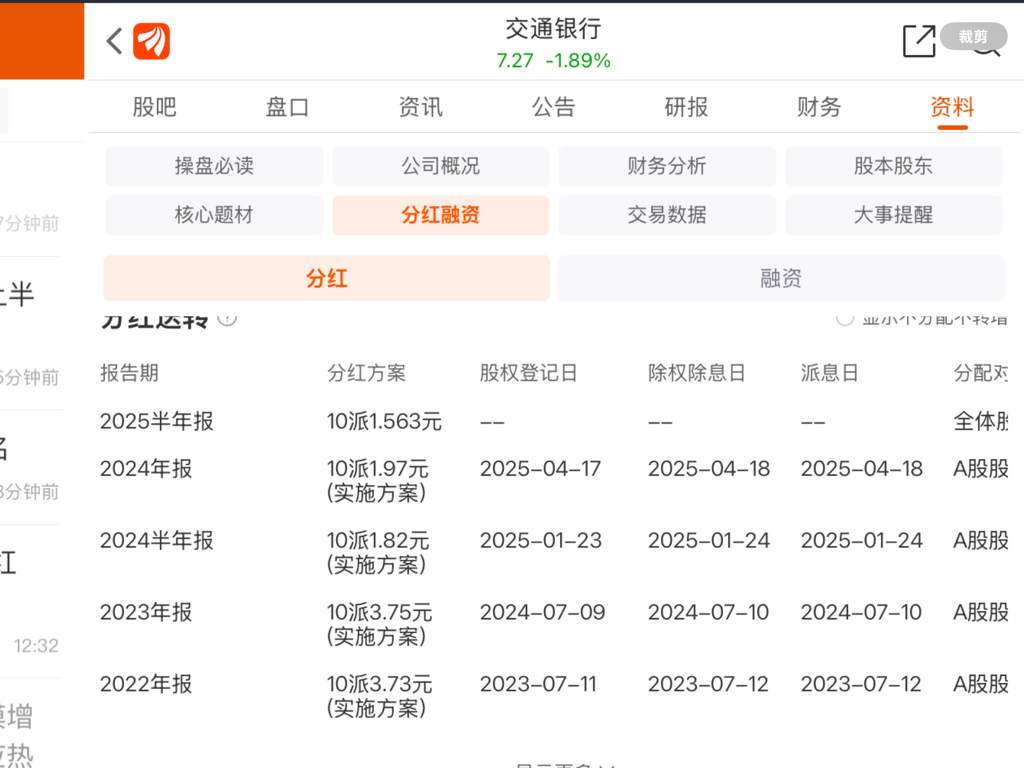The image size is (1024, 768).
Task: Click record date 2025-01-23
Action: tap(540, 541)
